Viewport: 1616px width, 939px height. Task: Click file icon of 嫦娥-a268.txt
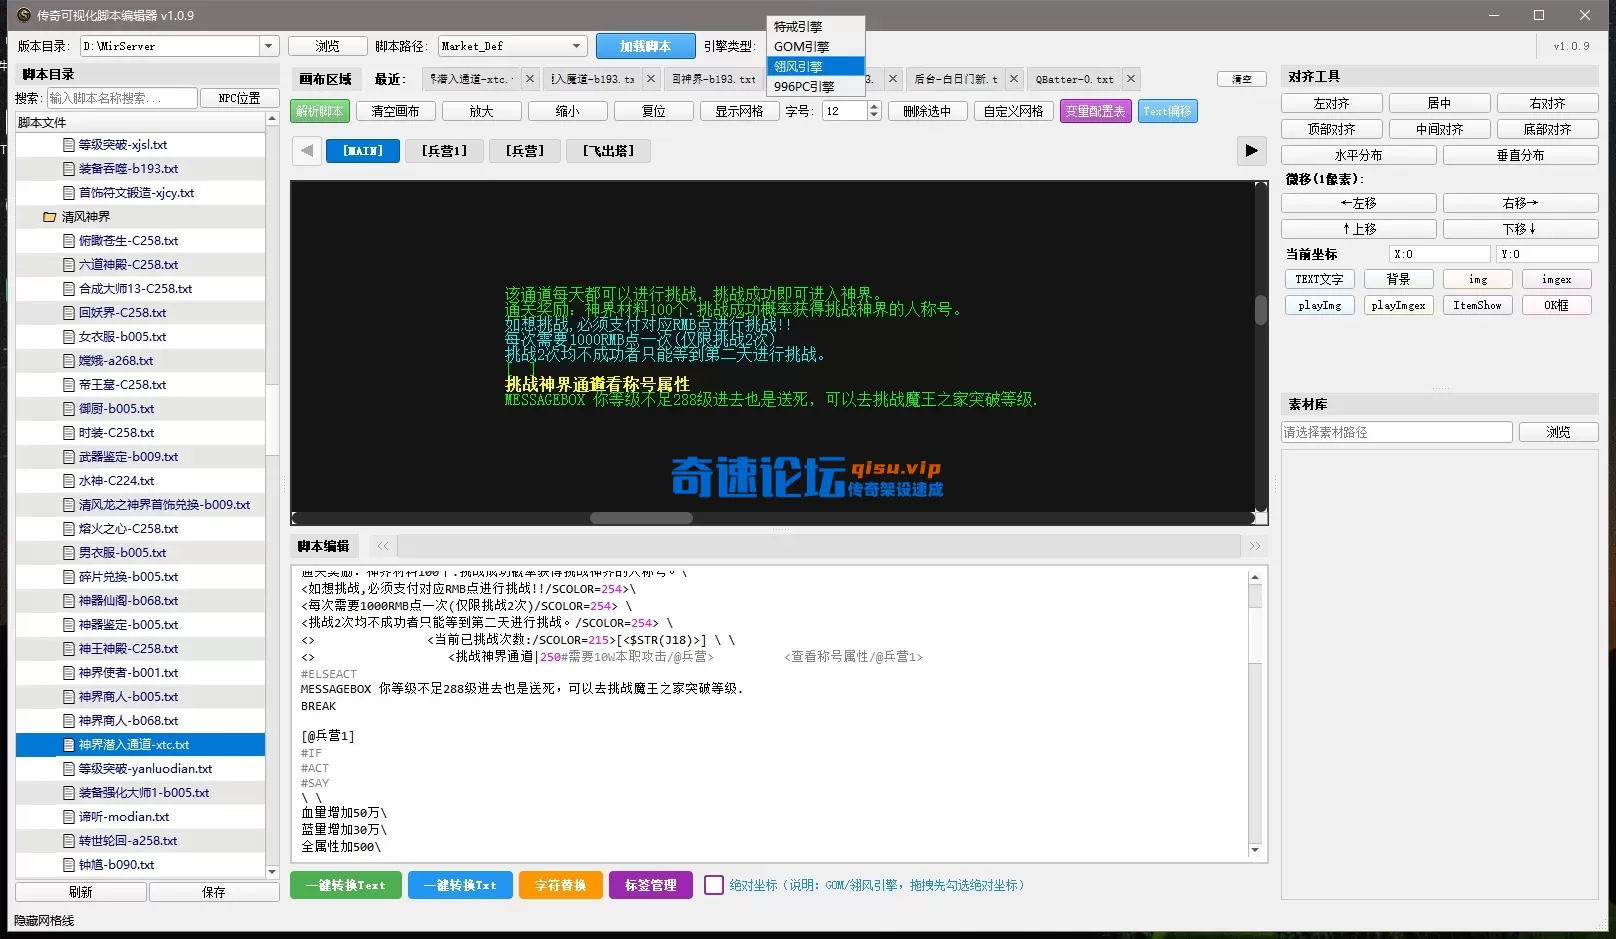pyautogui.click(x=69, y=361)
